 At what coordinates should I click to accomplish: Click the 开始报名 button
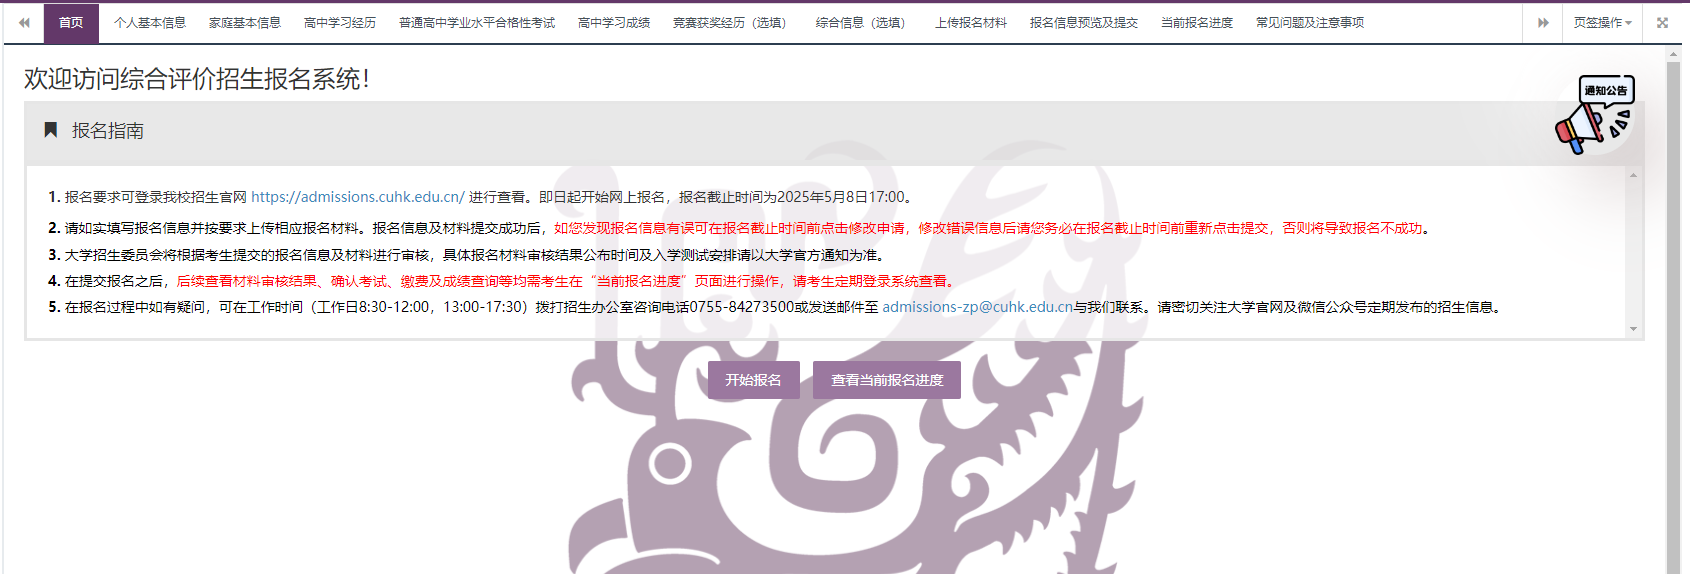coord(754,380)
